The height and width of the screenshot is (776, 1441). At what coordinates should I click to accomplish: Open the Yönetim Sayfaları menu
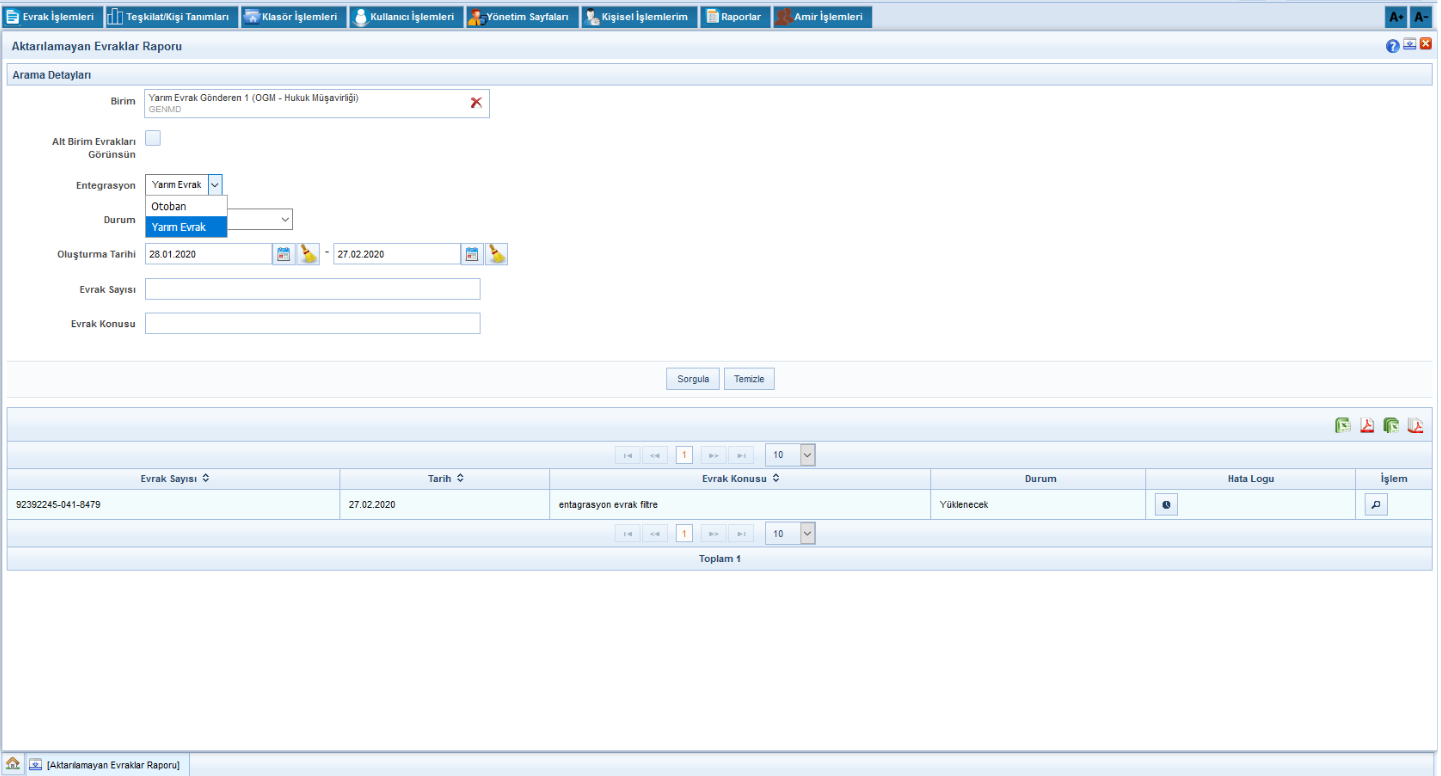coord(522,17)
